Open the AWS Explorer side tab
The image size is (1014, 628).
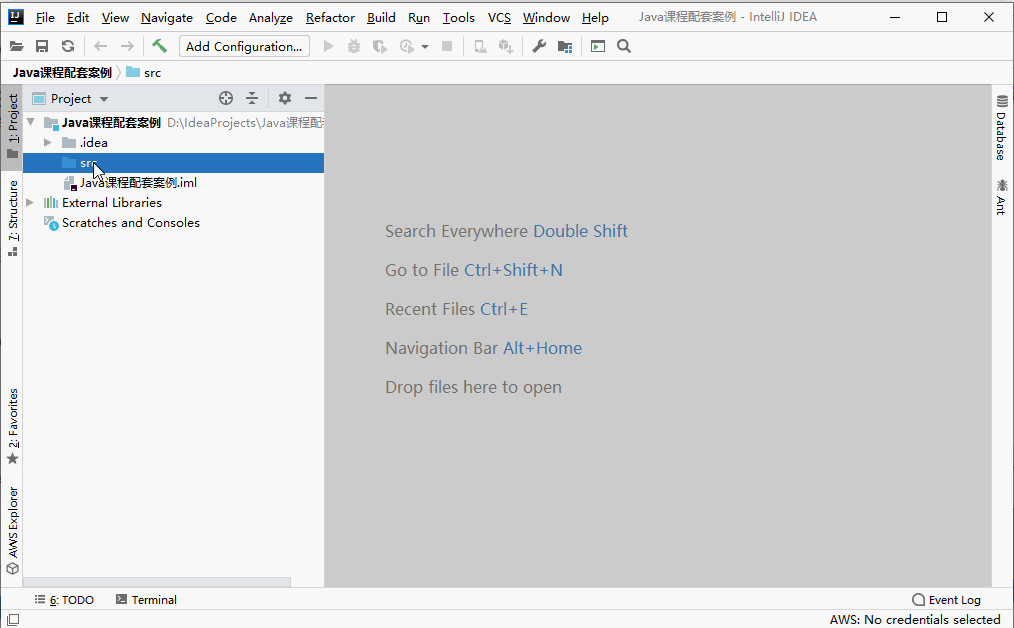tap(12, 530)
